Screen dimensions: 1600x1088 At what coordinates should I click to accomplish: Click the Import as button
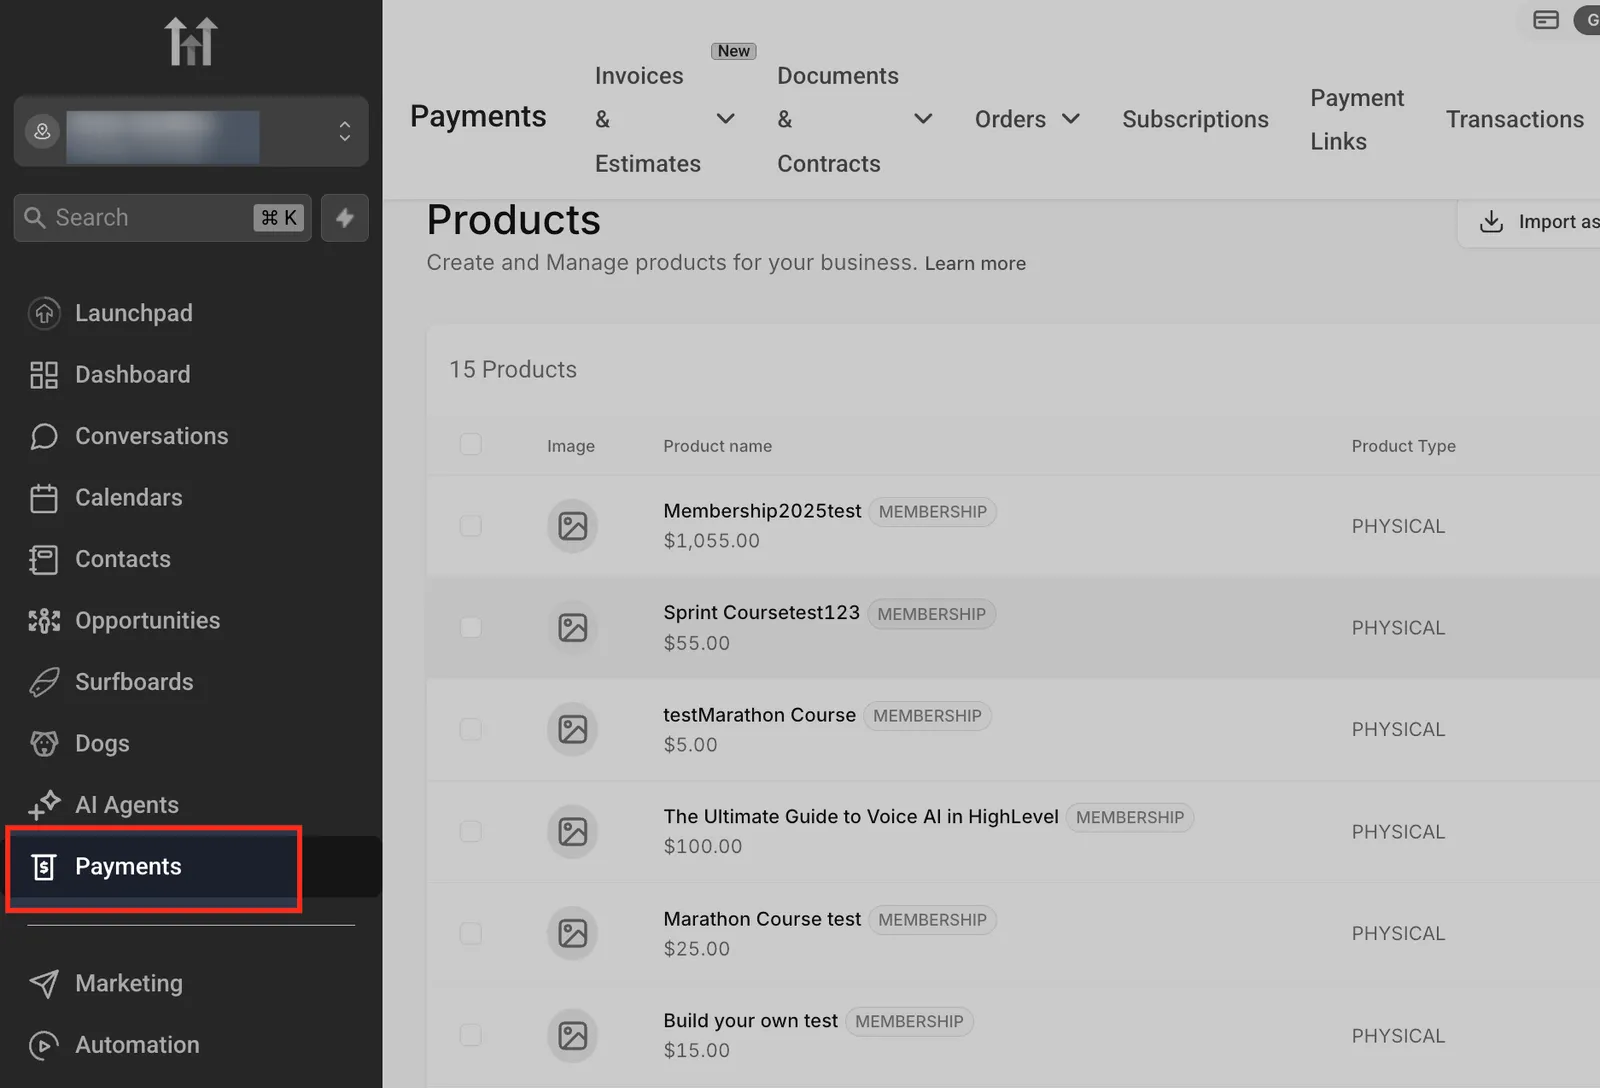pyautogui.click(x=1530, y=222)
